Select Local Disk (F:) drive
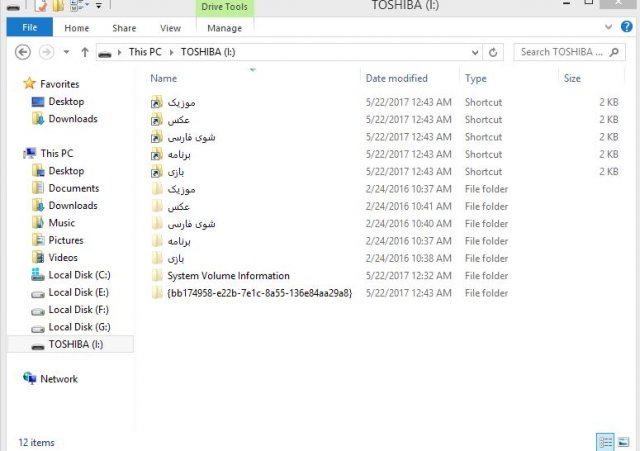The image size is (640, 451). 78,310
